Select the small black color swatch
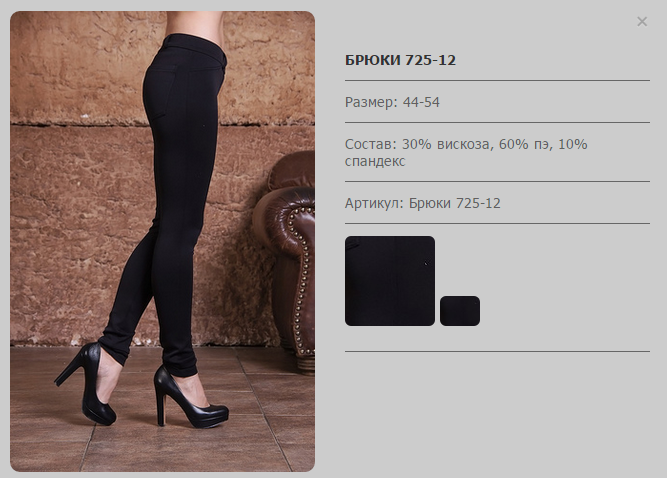667x478 pixels. tap(460, 311)
